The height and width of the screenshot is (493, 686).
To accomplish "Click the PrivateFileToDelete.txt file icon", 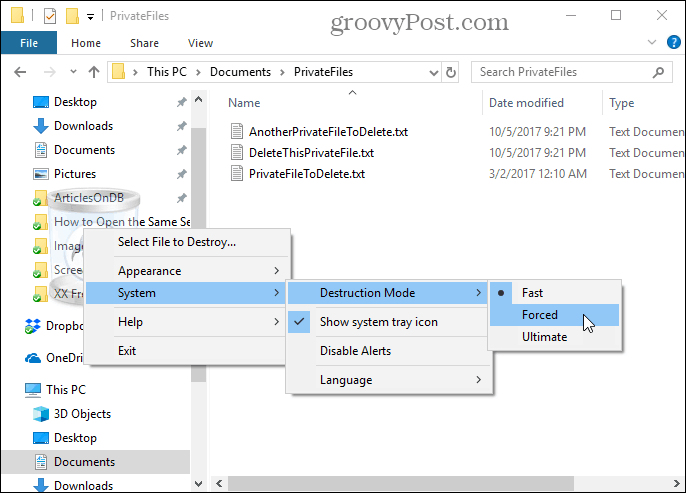I will (x=237, y=173).
